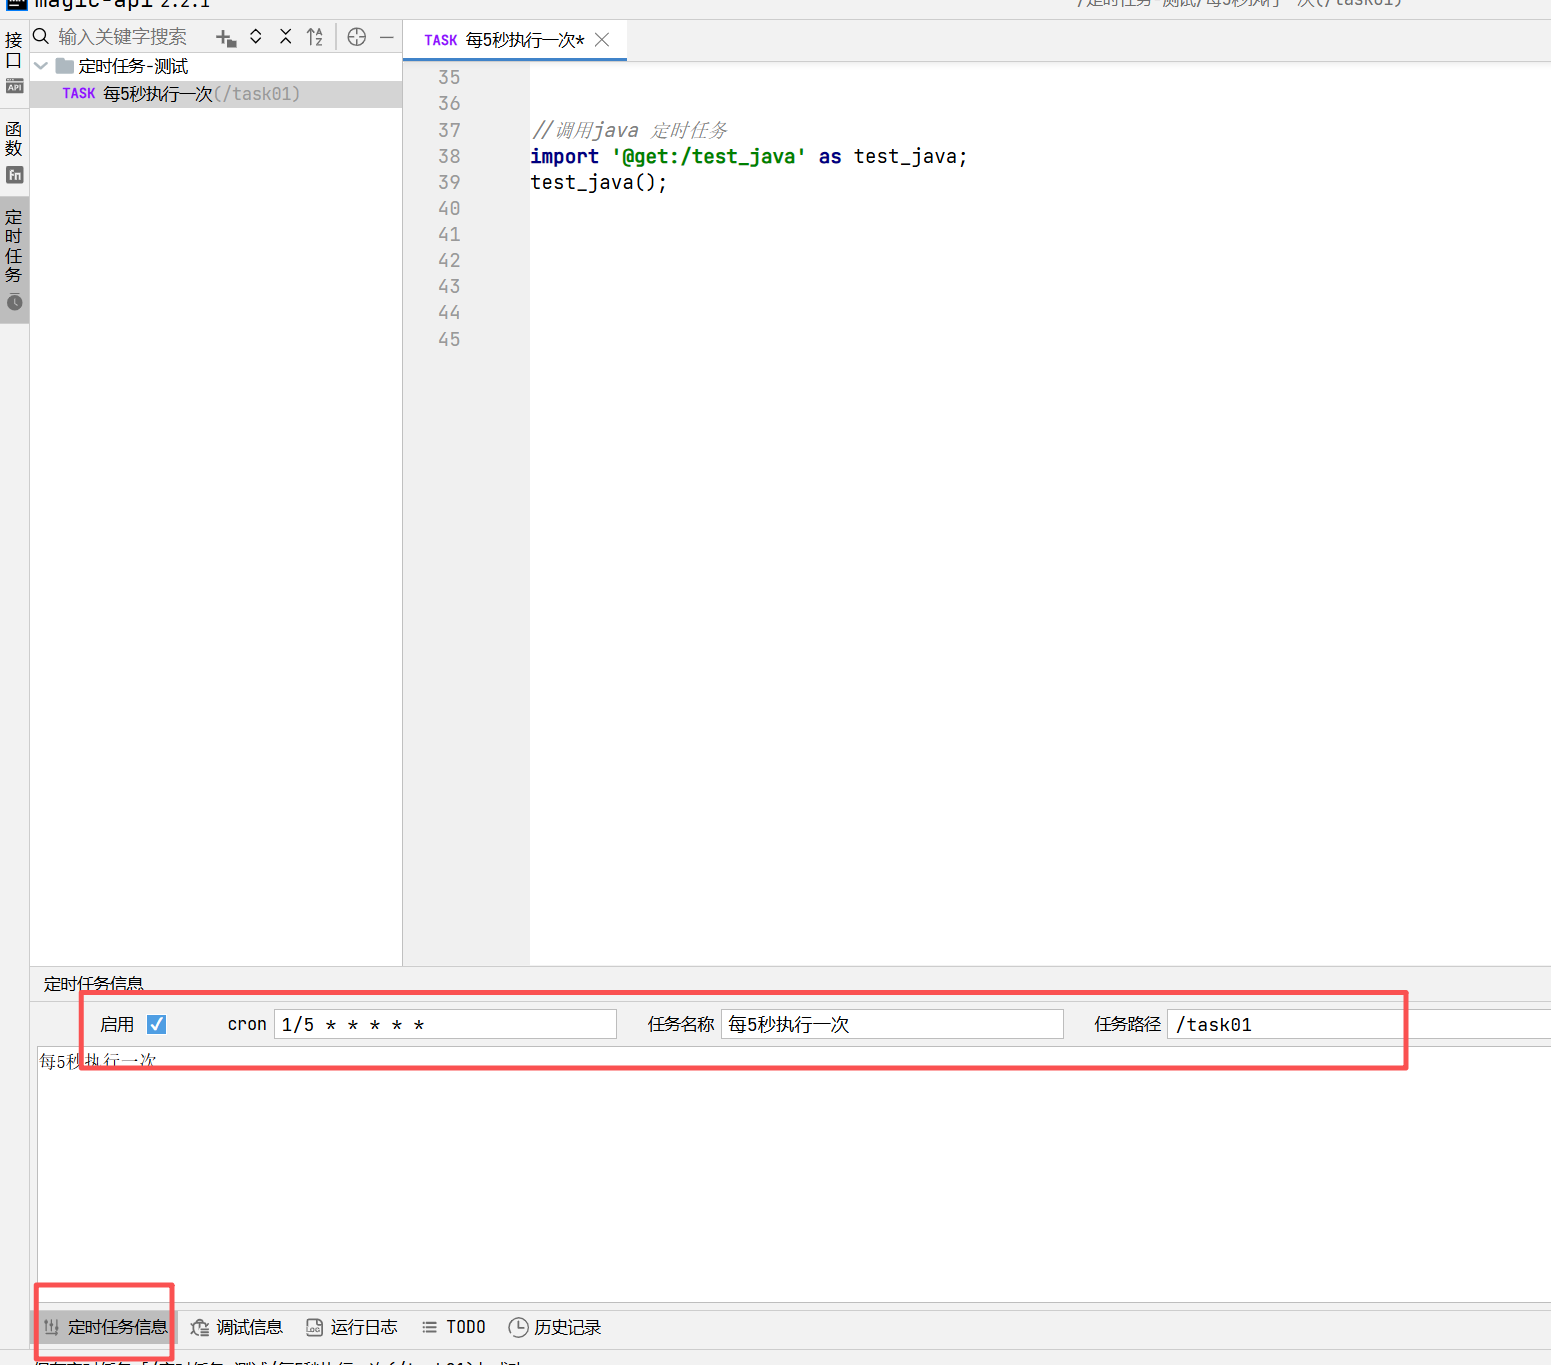This screenshot has height=1365, width=1551.
Task: Click the debug 调试信息 bug icon
Action: (237, 1327)
